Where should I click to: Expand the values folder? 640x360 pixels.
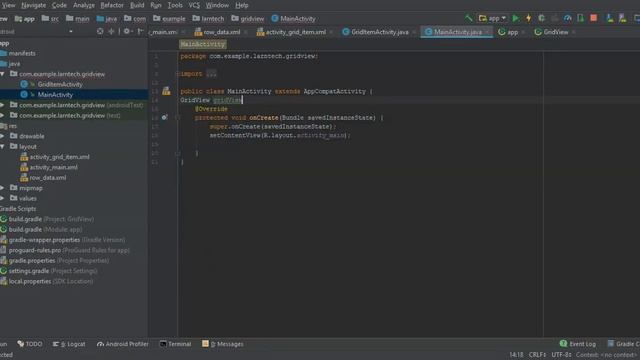(x=2, y=198)
